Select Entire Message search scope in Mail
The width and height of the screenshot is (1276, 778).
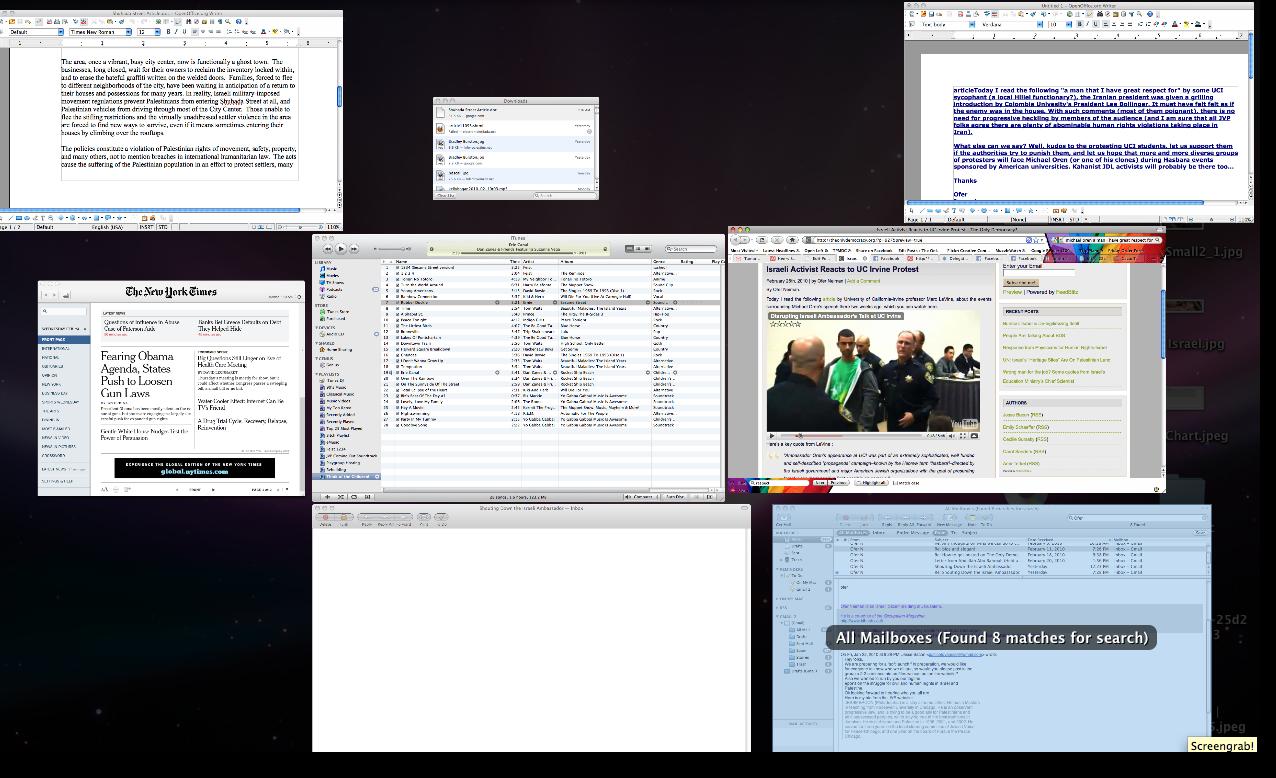911,532
